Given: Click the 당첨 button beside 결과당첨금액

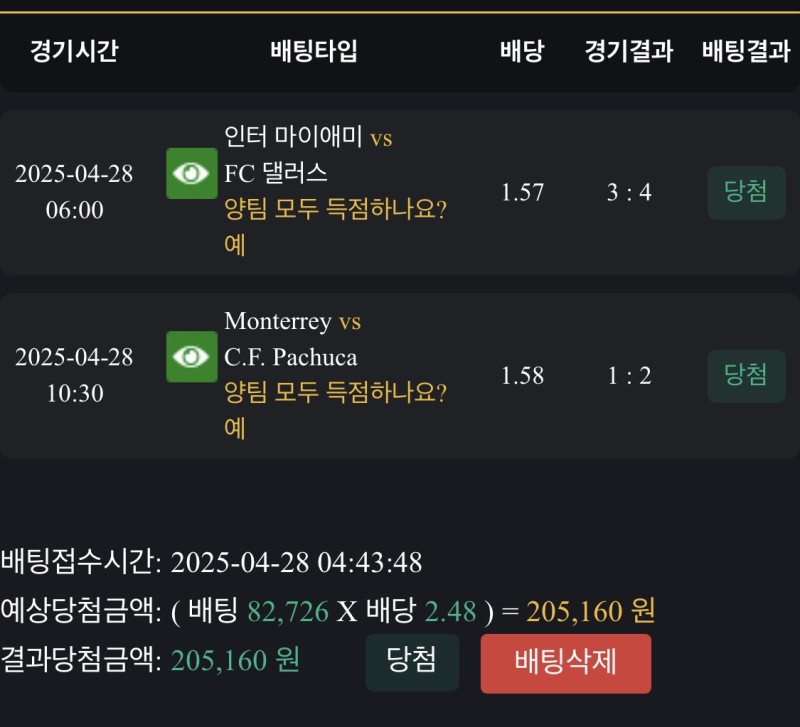Looking at the screenshot, I should [x=412, y=662].
